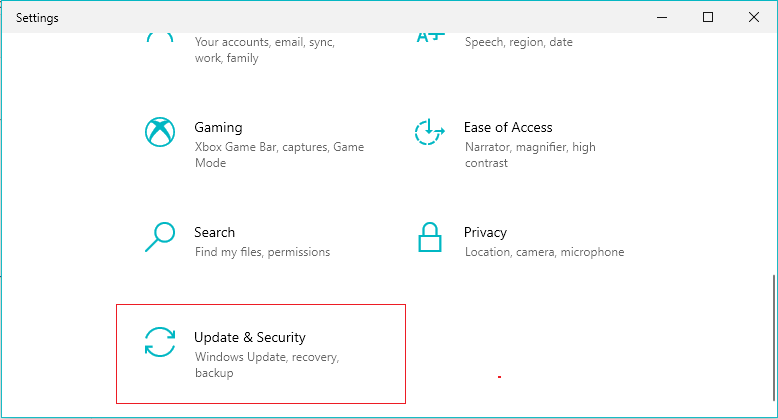This screenshot has width=778, height=419.
Task: Click the Ease of Access dashed-clock icon
Action: point(429,133)
